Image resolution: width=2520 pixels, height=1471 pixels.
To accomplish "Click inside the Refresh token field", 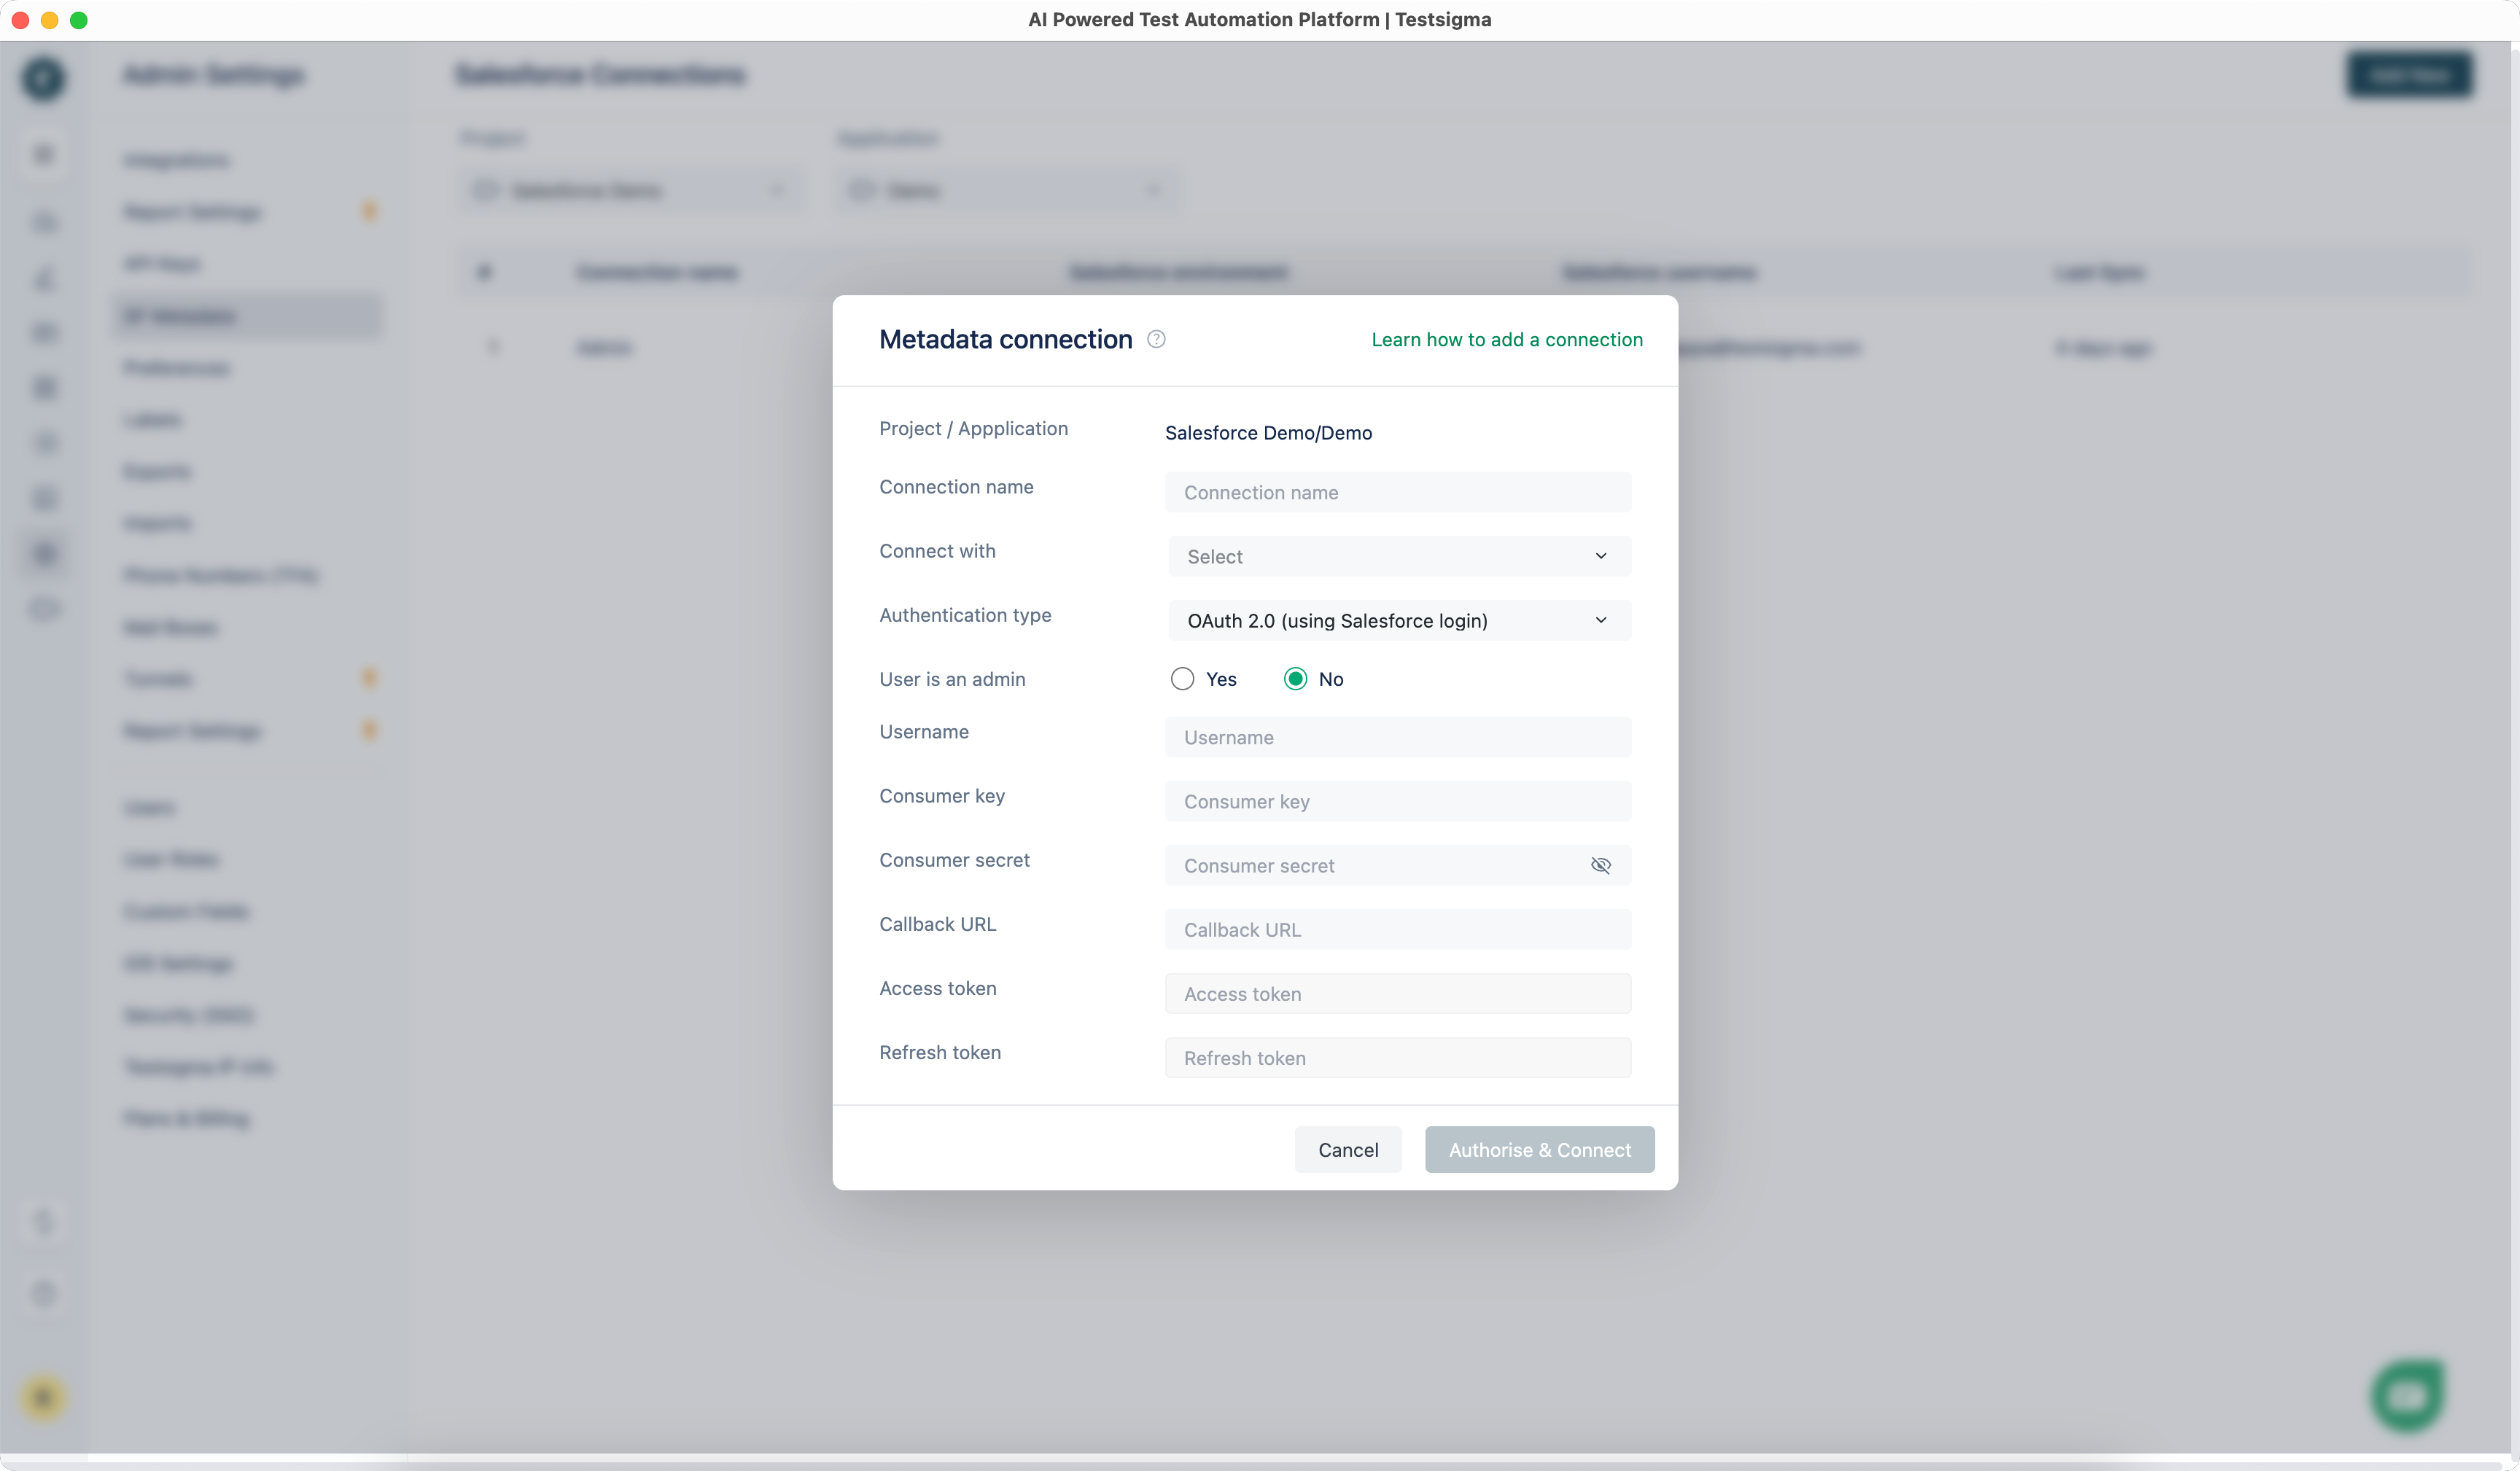I will [1397, 1057].
